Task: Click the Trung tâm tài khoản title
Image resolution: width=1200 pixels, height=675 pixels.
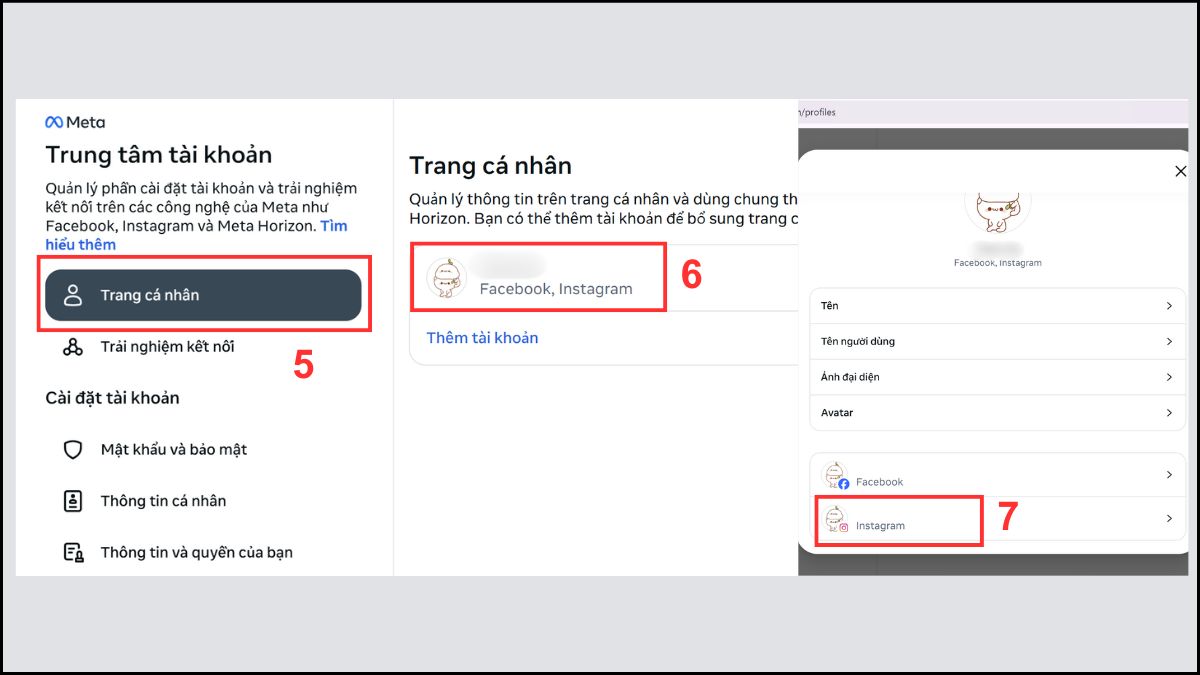Action: pos(158,155)
